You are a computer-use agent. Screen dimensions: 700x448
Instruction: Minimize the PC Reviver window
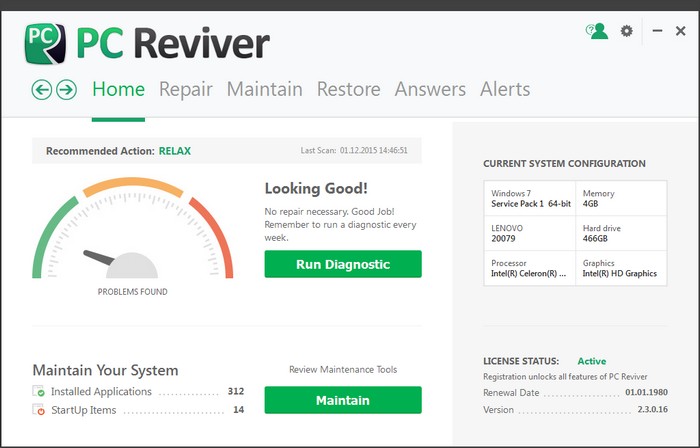[x=657, y=31]
